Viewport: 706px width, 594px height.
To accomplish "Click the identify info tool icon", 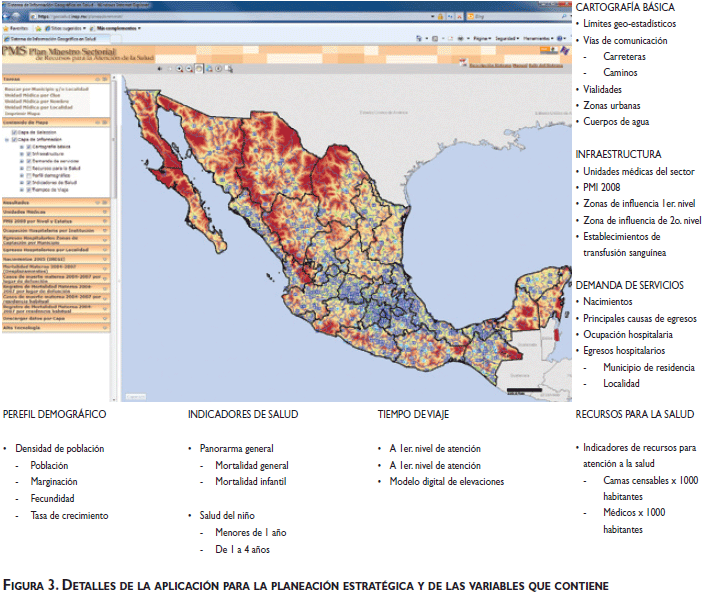I will point(220,68).
